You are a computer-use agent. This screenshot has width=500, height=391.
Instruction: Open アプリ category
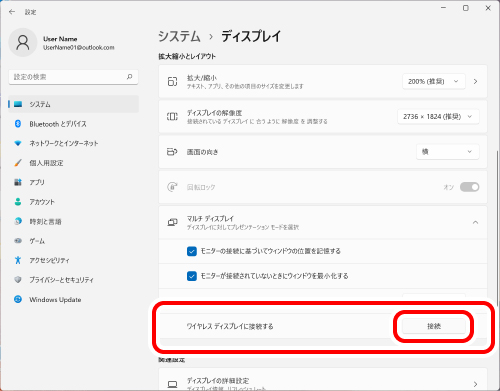73,182
